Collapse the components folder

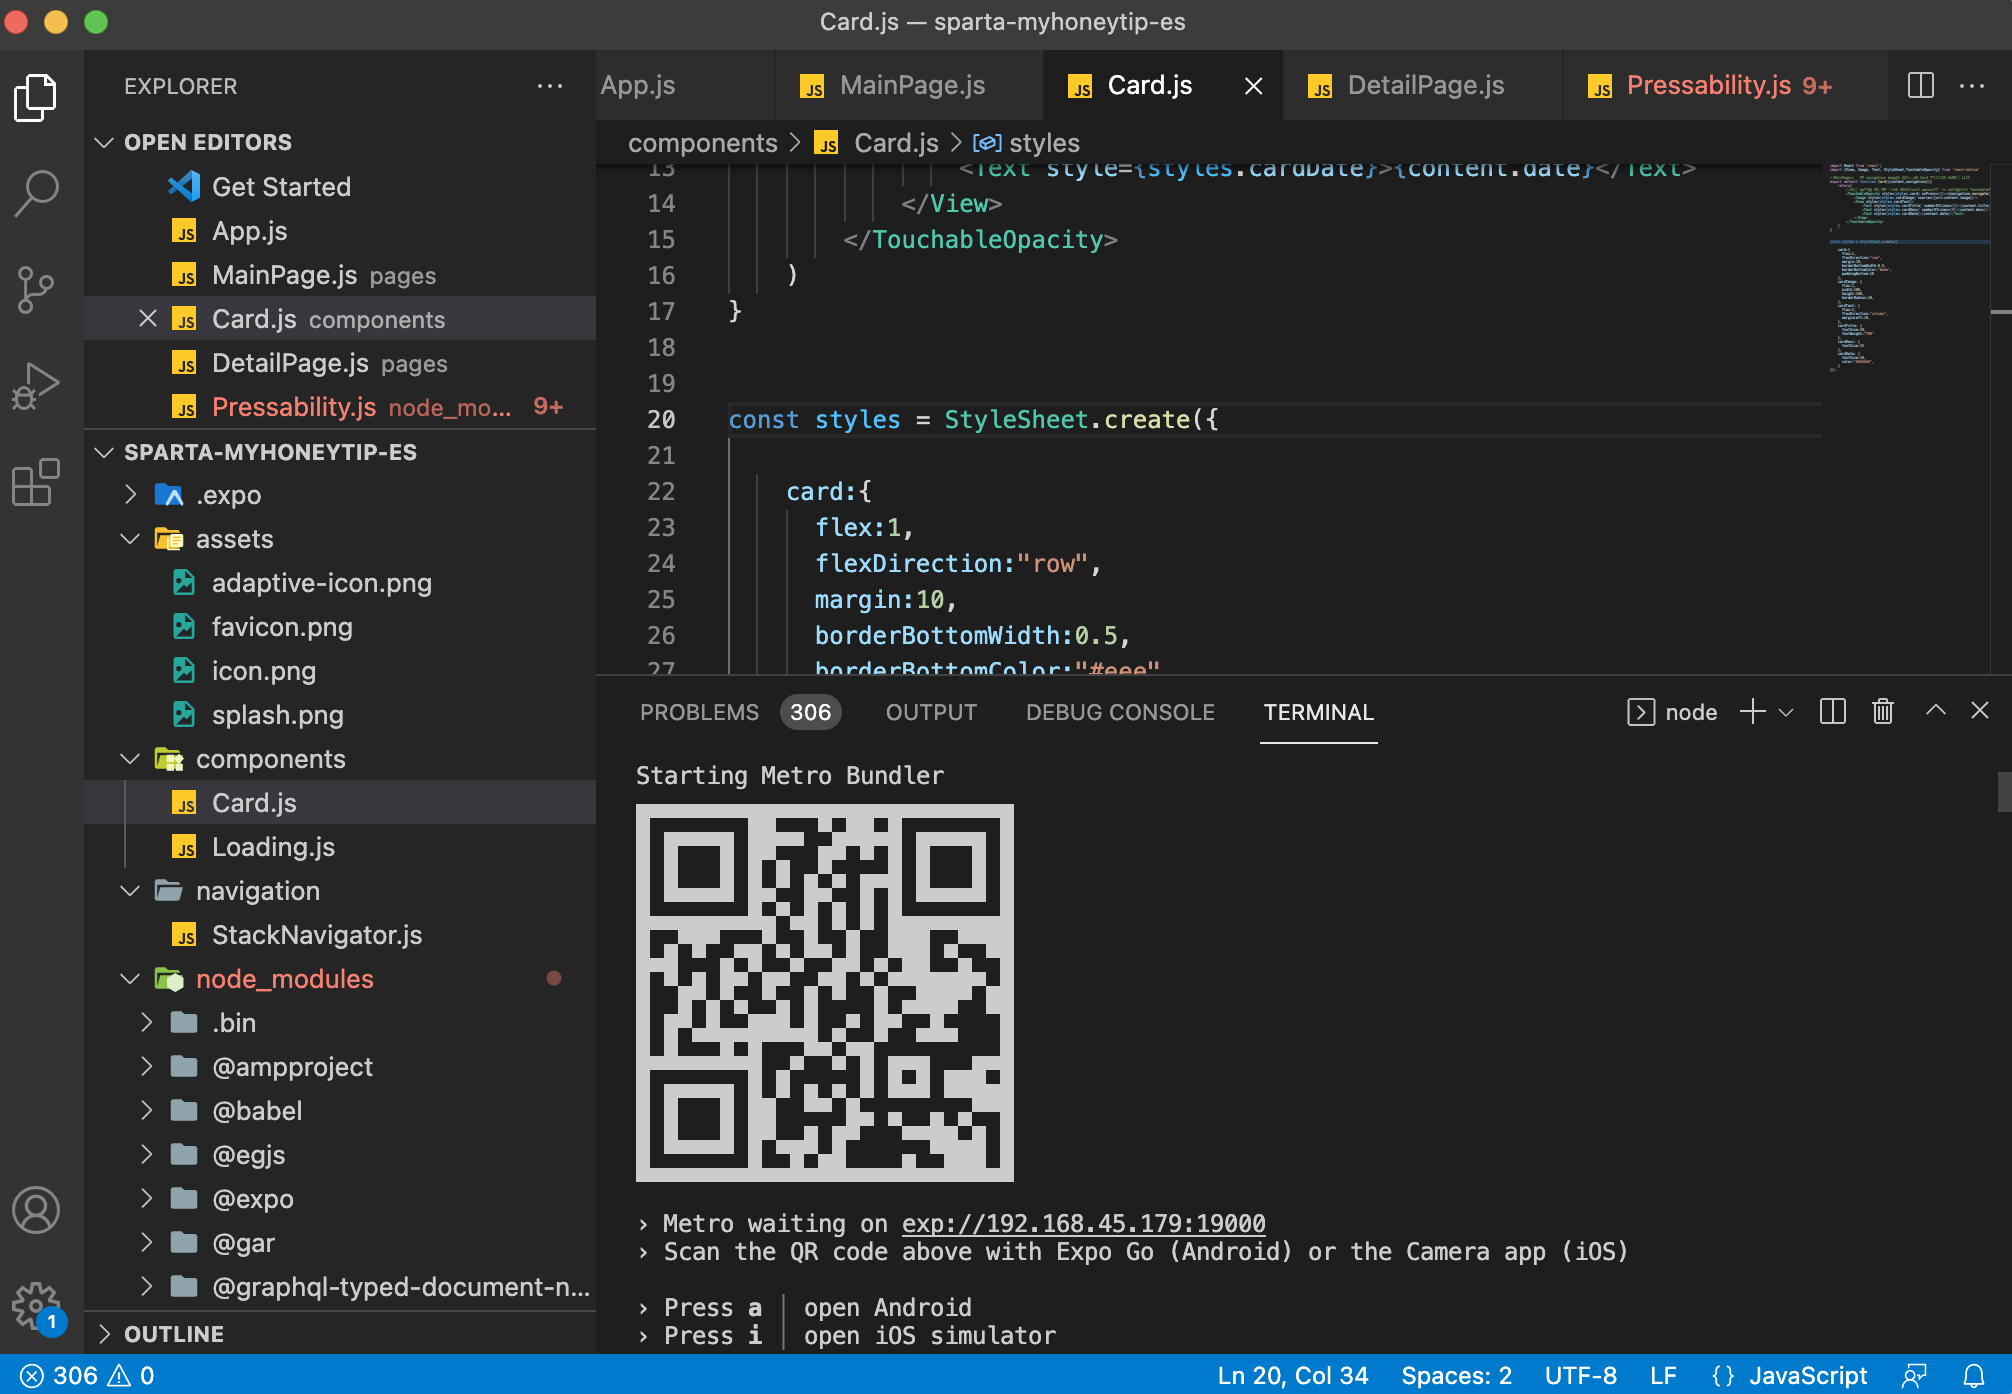click(x=130, y=759)
